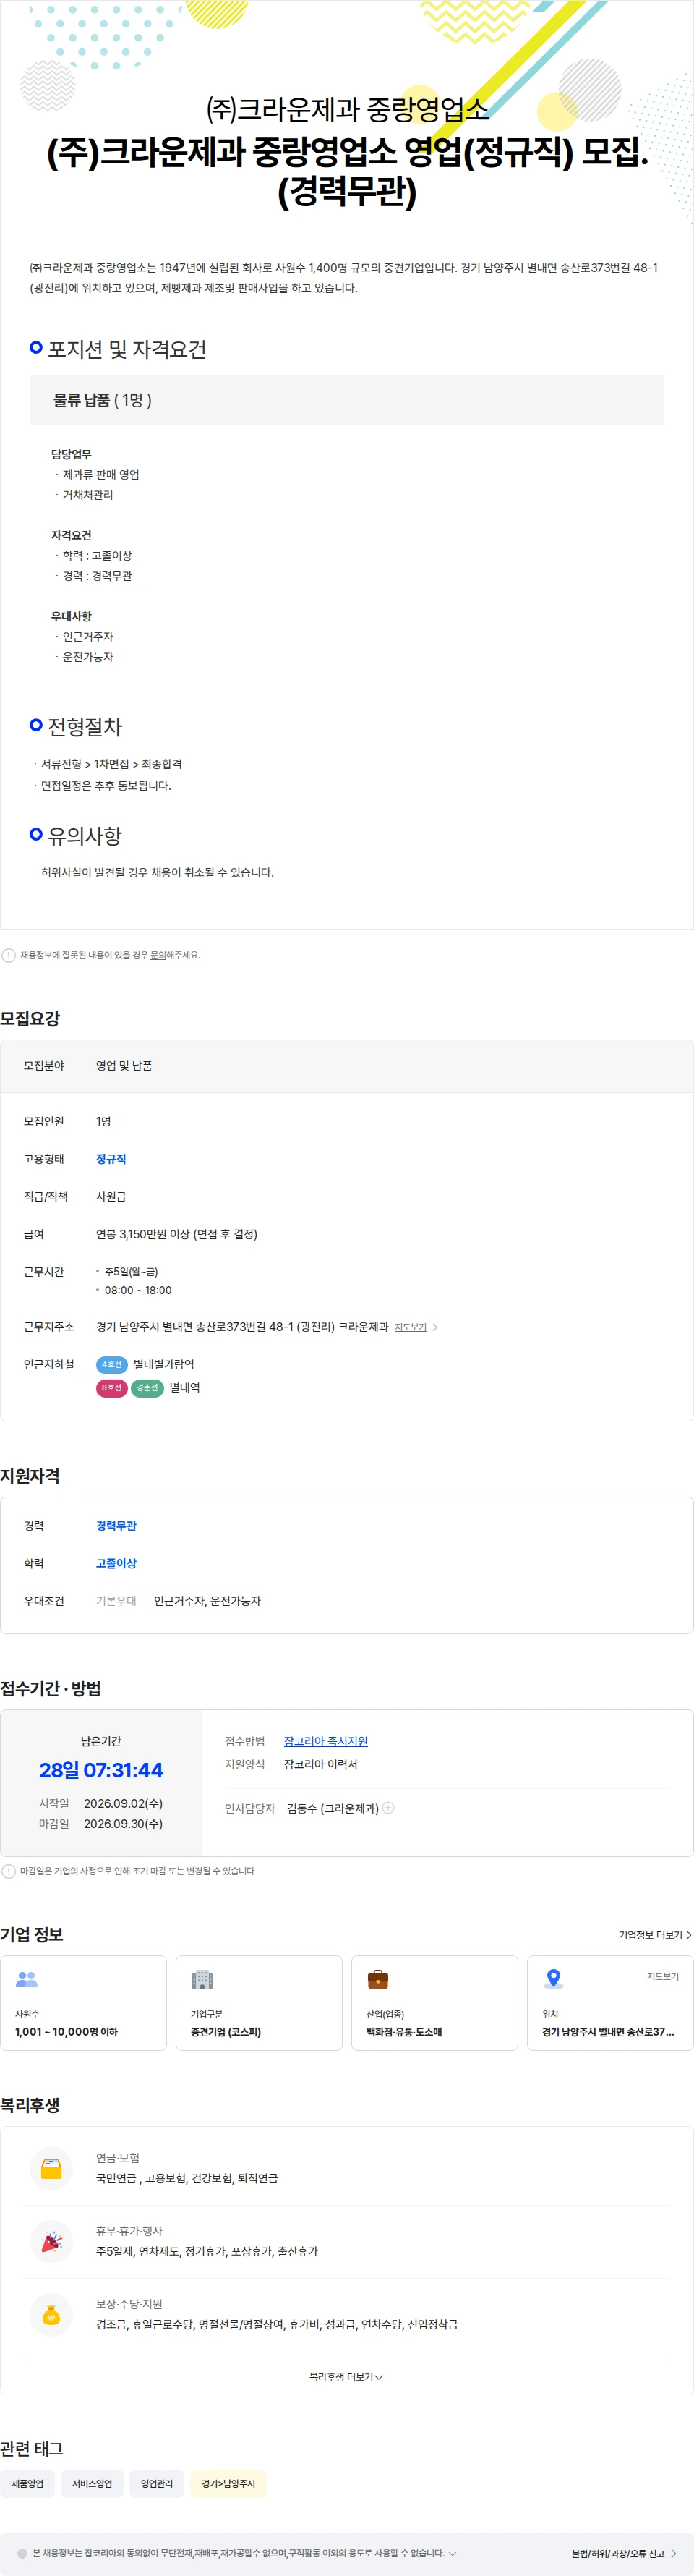Click the 휴무·휴가·행사 party icon
Viewport: 694px width, 2576px height.
tap(51, 2241)
